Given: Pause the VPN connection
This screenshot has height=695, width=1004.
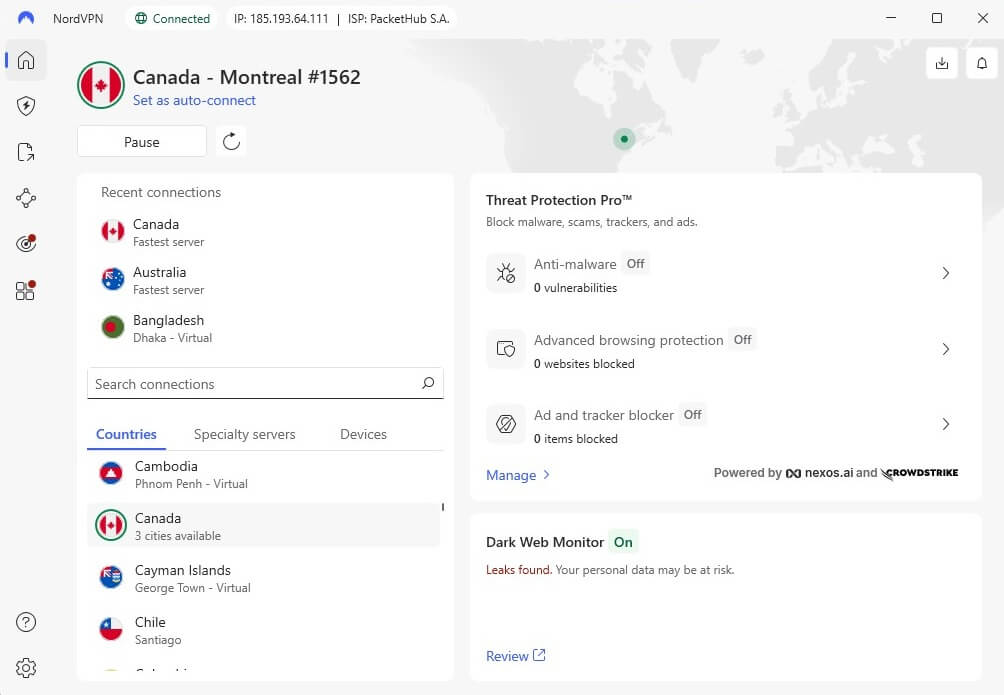Looking at the screenshot, I should 141,141.
